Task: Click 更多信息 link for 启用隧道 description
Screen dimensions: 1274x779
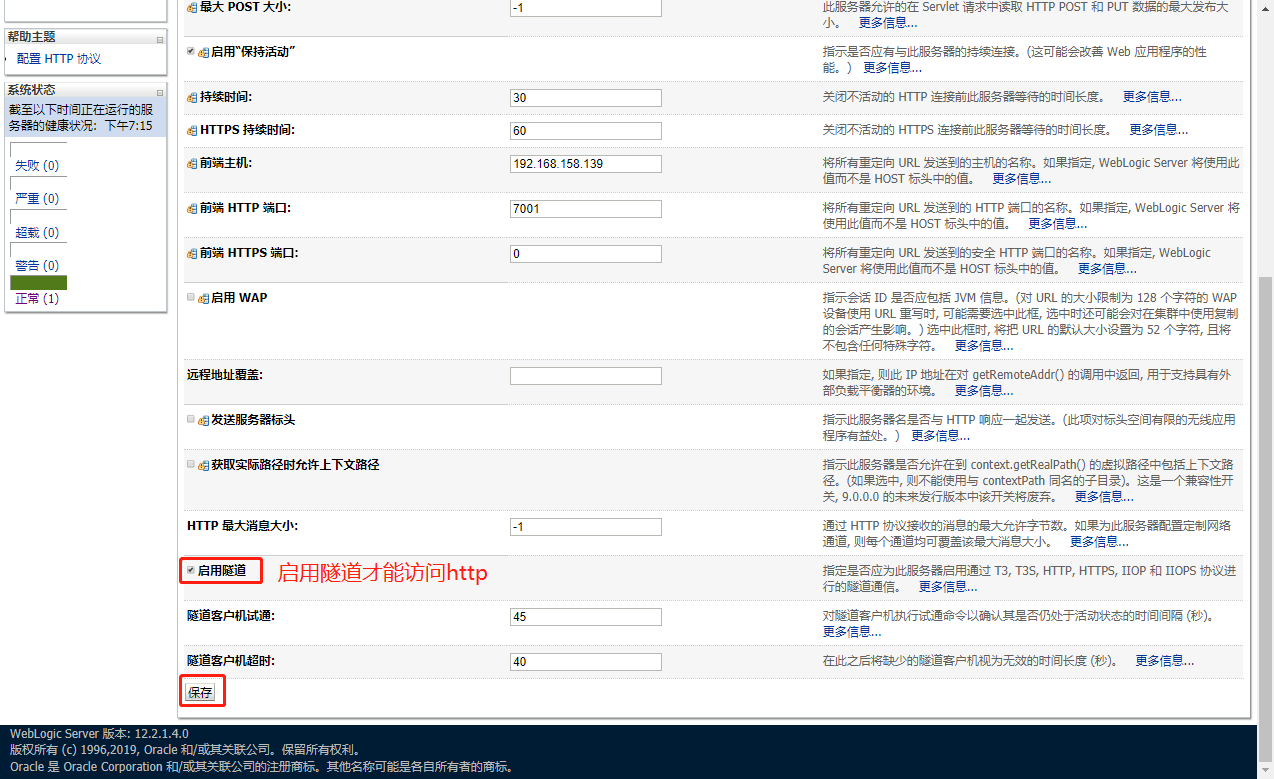Action: pyautogui.click(x=948, y=587)
